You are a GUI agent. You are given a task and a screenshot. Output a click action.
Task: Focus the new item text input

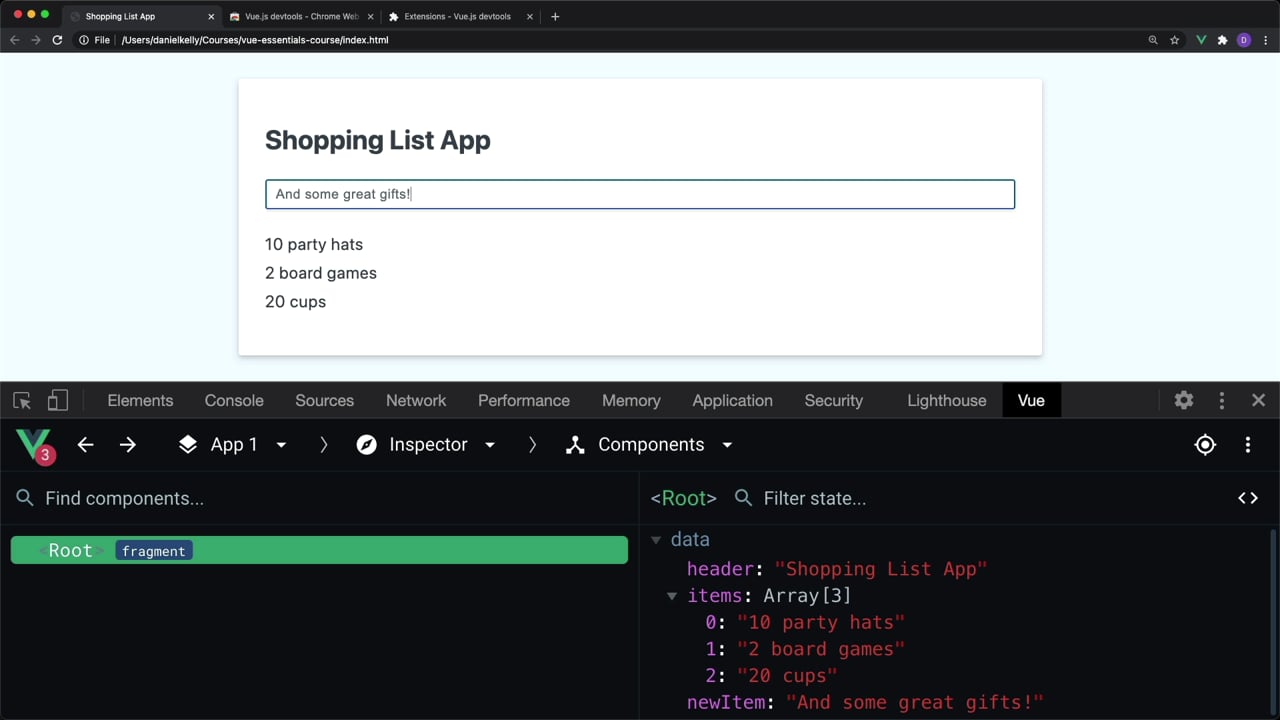640,194
